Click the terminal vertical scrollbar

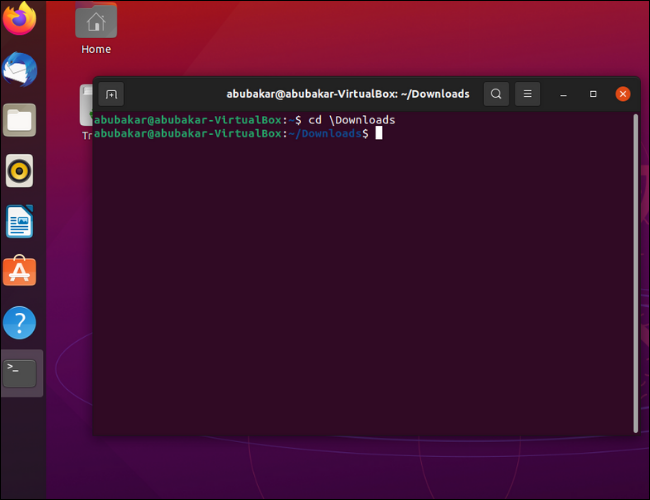coord(635,270)
